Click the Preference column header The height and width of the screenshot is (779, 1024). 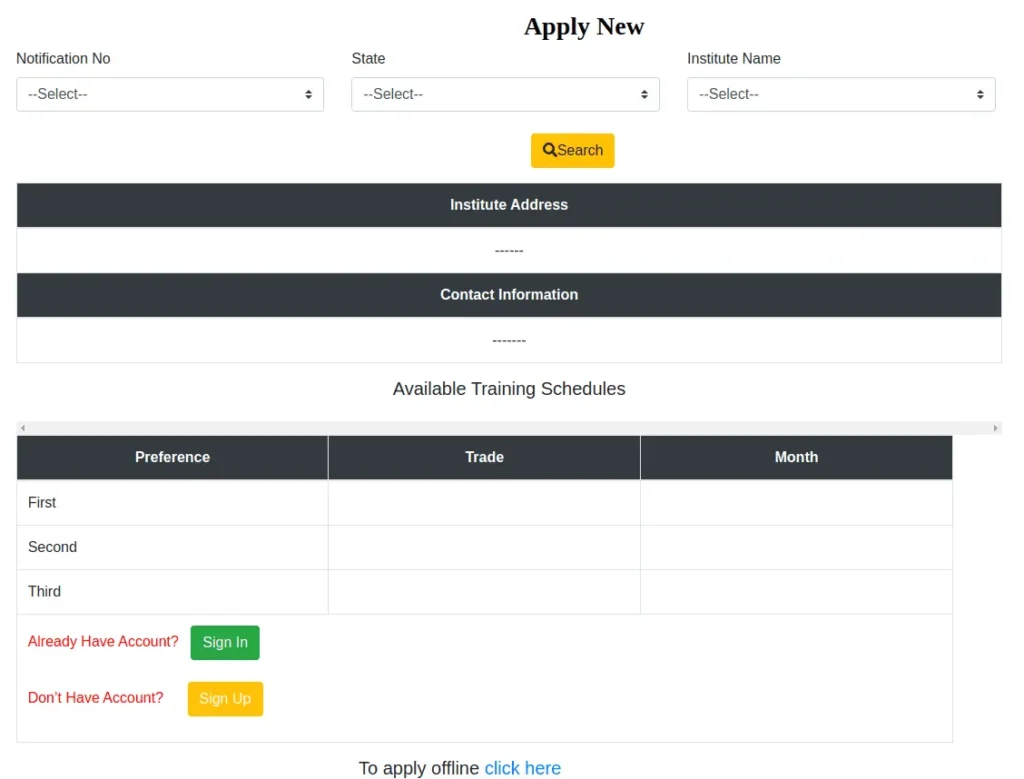172,457
